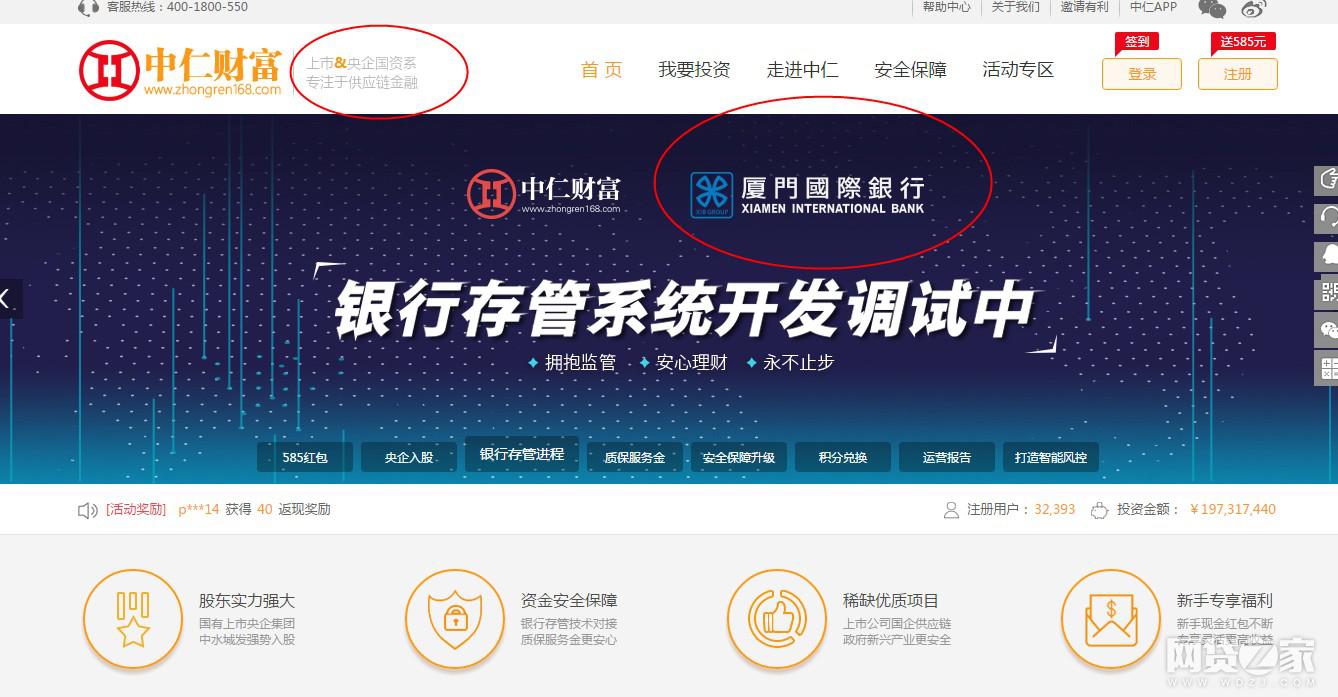
Task: Open the WeChat icon in the top bar
Action: (1212, 8)
